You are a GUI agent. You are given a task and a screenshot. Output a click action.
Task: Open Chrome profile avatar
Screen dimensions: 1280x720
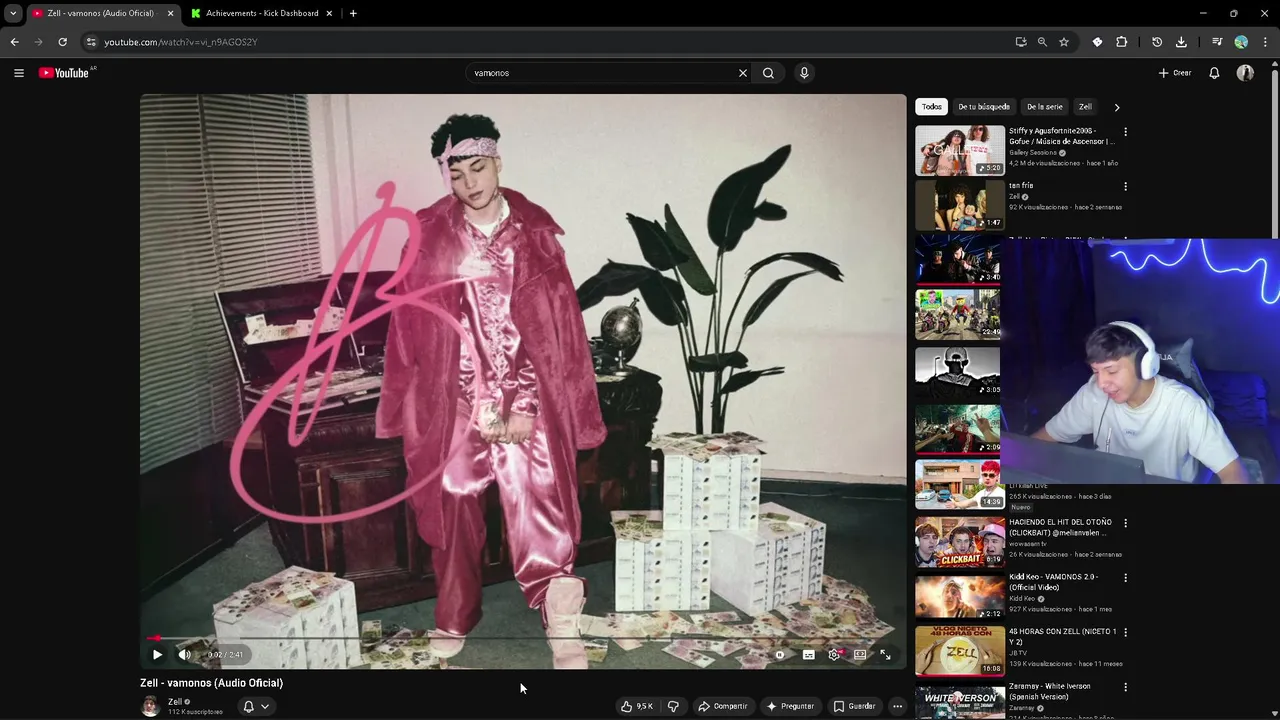pos(1241,42)
